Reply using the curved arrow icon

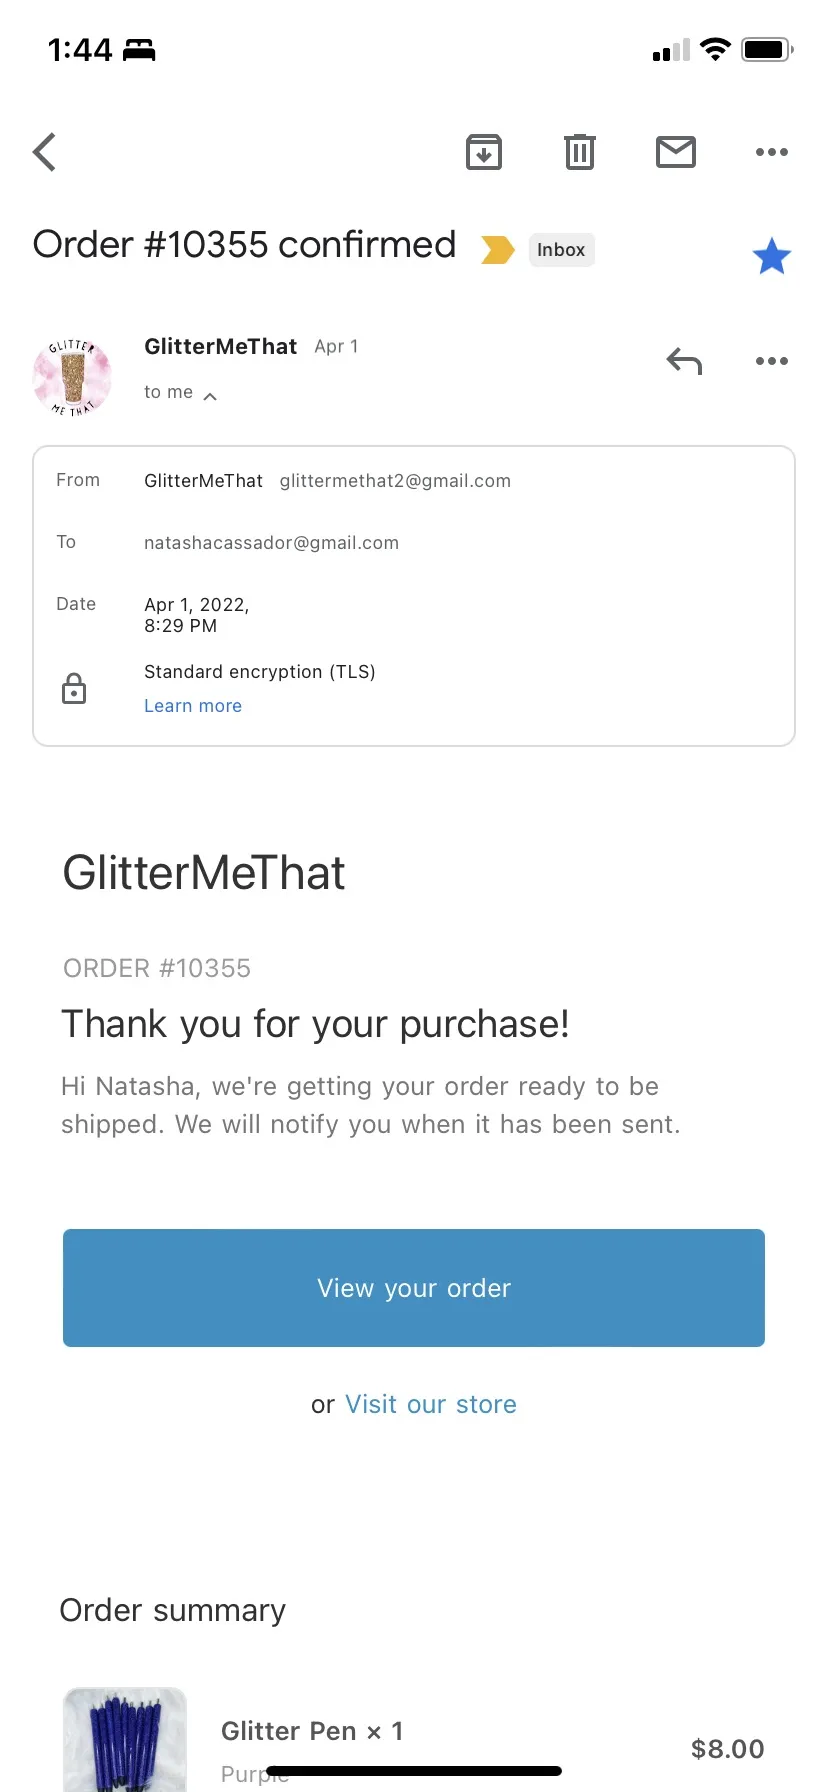[x=685, y=361]
